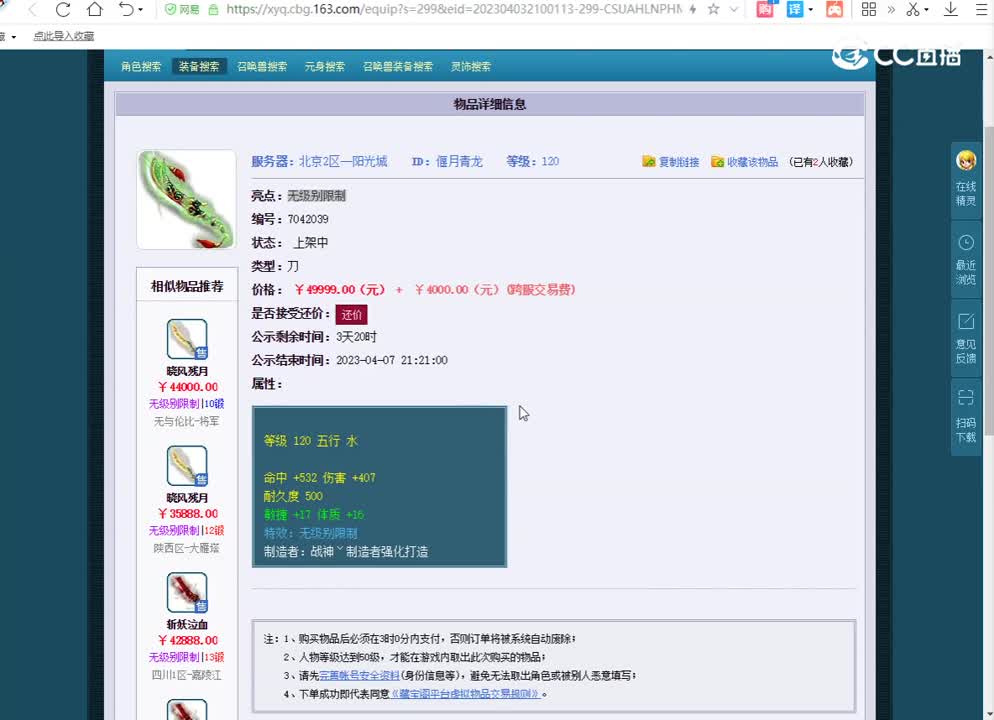Click server label 无与伦比-将军
This screenshot has height=720, width=994.
(187, 421)
